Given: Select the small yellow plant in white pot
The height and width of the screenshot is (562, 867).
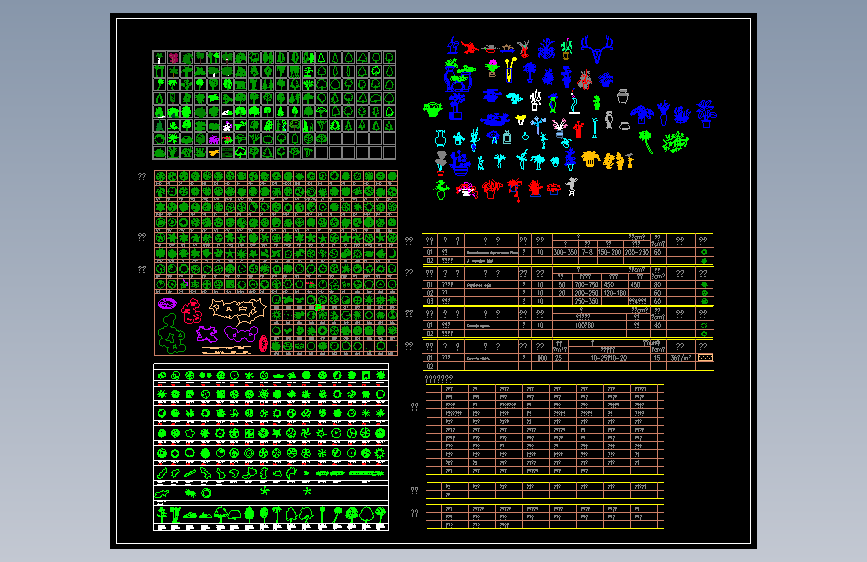Looking at the screenshot, I should point(520,120).
